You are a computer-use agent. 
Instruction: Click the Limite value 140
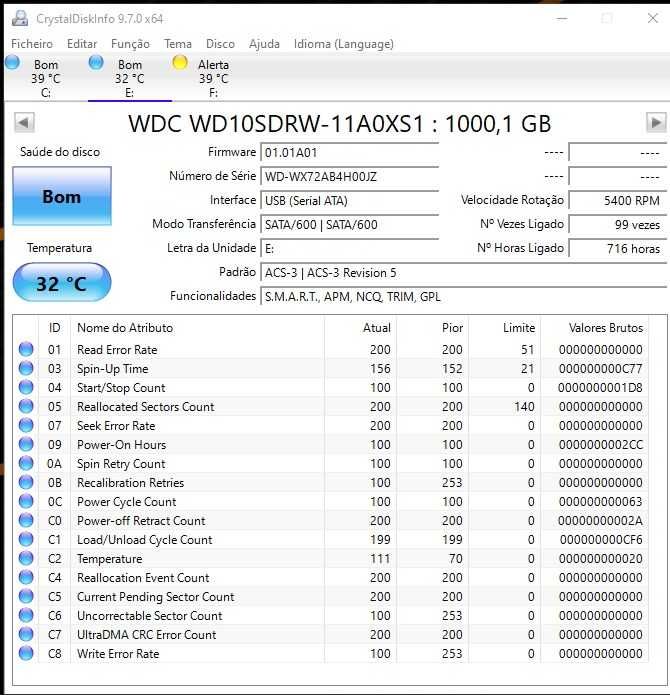[x=524, y=407]
